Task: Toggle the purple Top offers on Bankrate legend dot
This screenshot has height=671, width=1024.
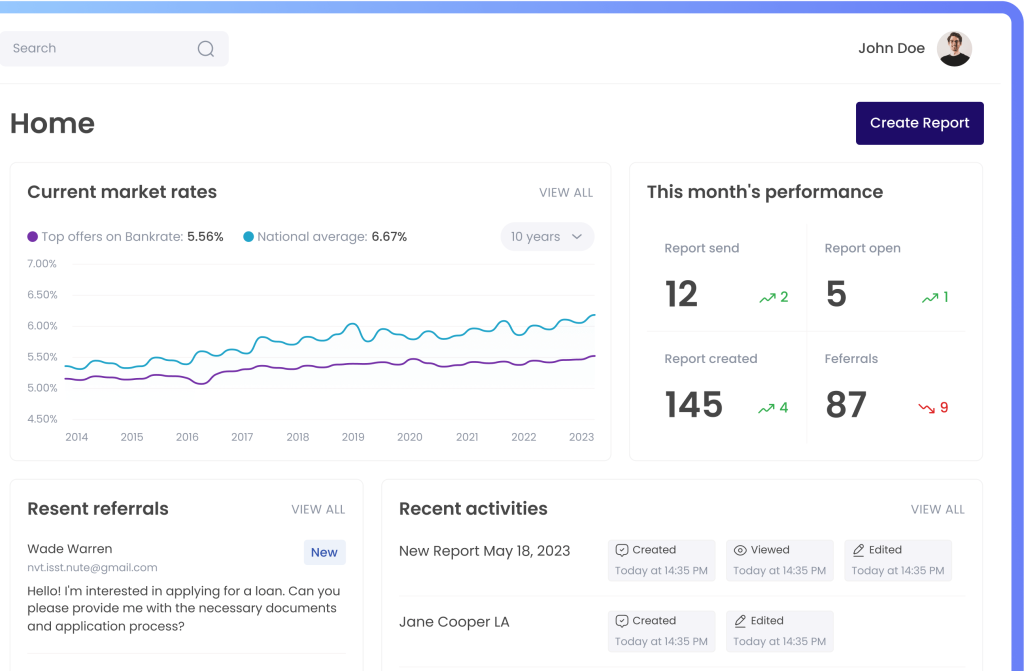Action: click(33, 237)
